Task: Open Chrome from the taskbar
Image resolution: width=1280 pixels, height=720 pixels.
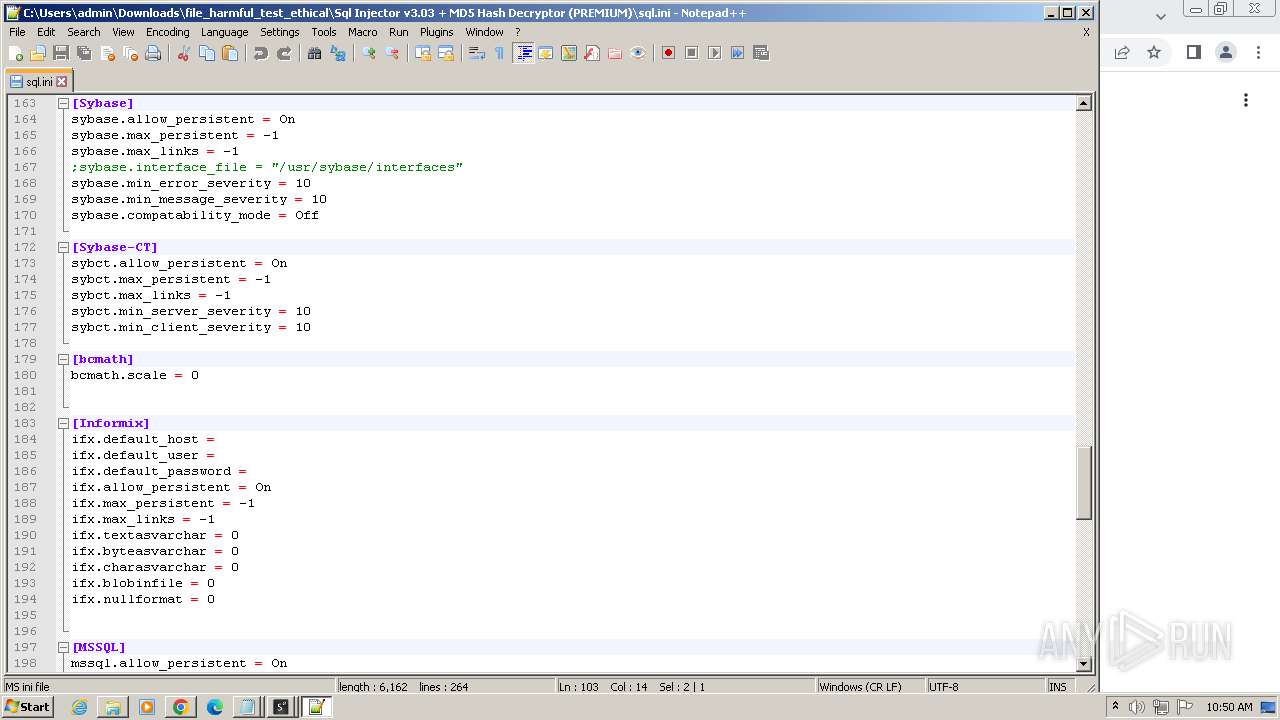Action: point(180,707)
